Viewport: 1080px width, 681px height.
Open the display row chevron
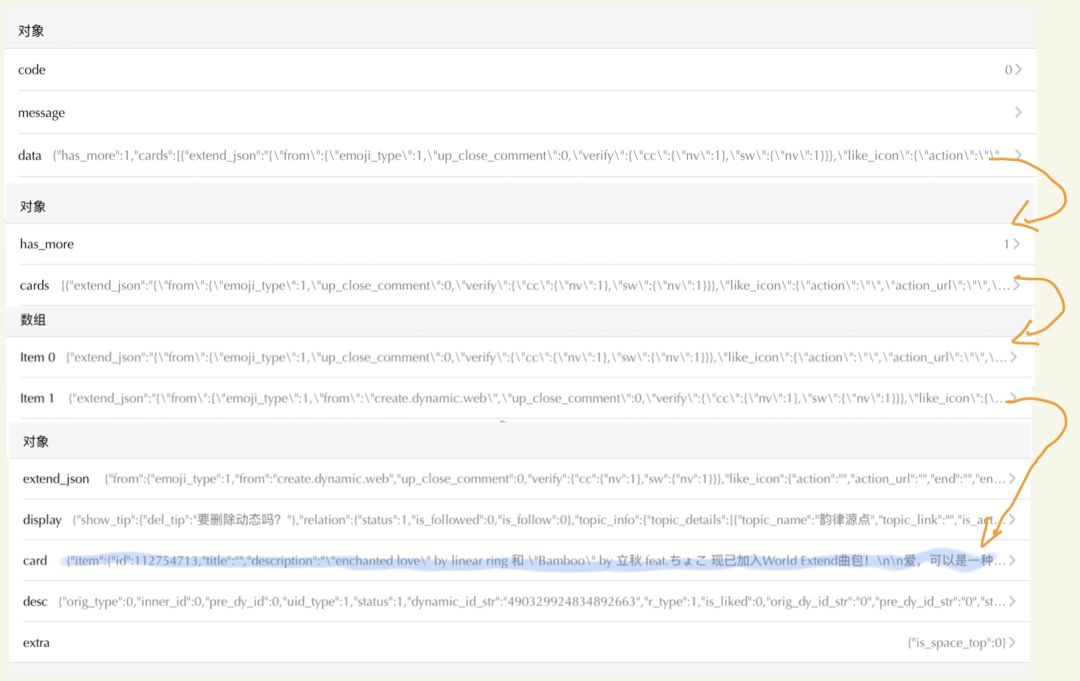pos(1012,520)
